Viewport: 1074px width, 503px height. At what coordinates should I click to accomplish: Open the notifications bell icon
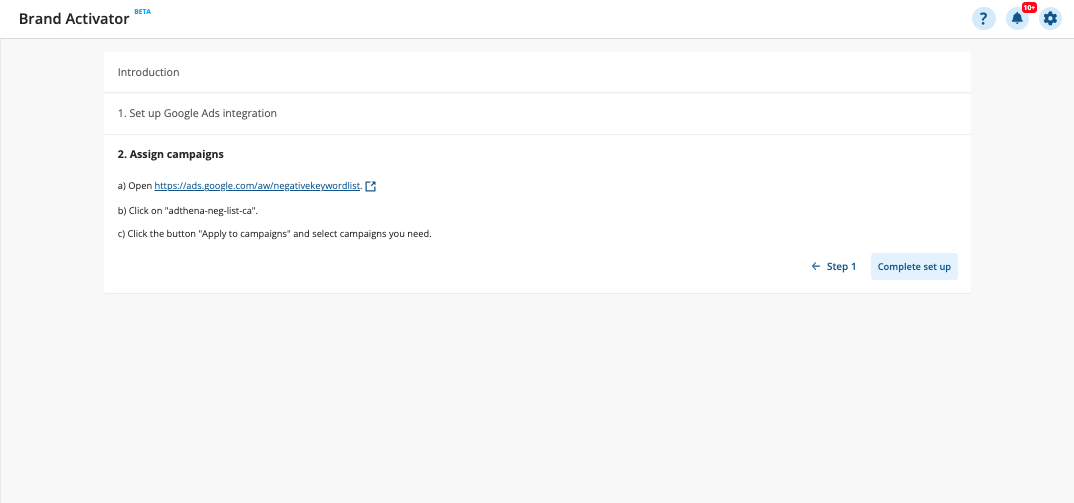(x=1017, y=19)
